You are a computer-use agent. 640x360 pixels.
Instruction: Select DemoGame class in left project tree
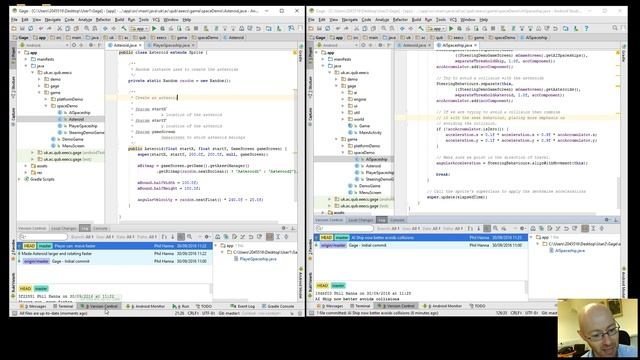pyautogui.click(x=72, y=139)
